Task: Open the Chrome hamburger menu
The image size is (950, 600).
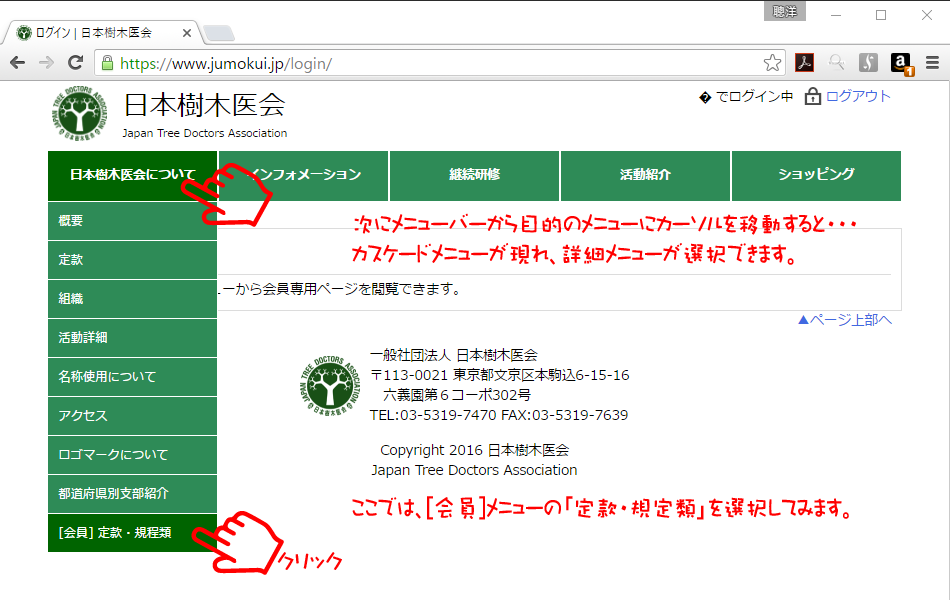Action: pyautogui.click(x=932, y=62)
